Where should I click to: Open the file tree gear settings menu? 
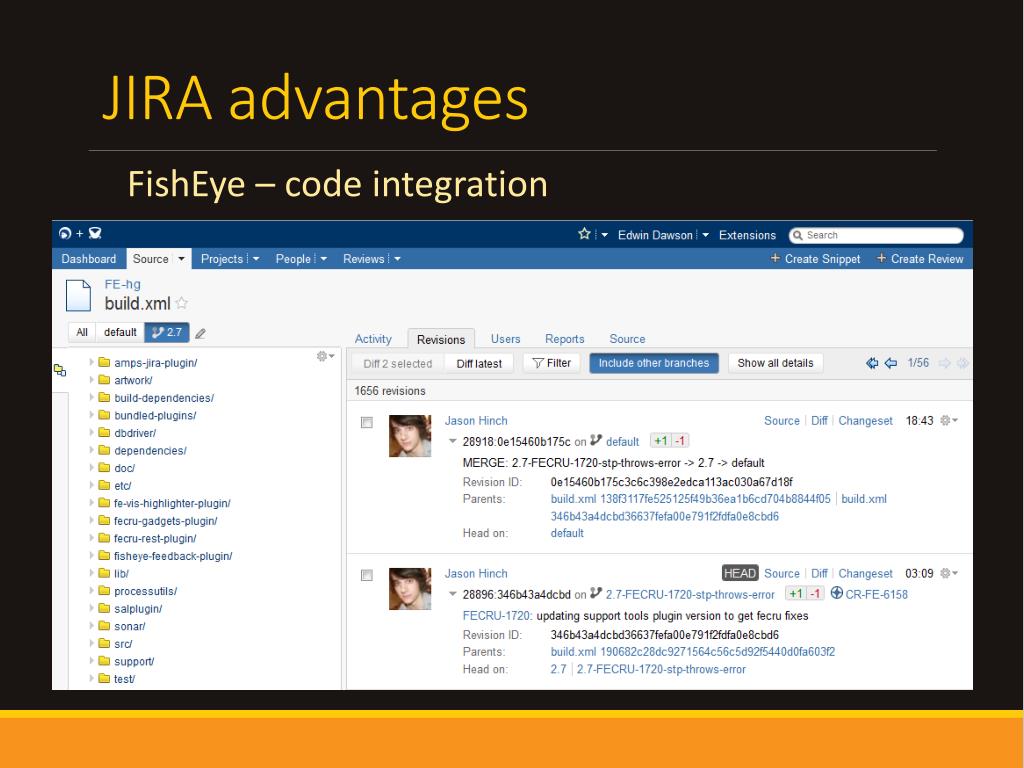pos(325,356)
